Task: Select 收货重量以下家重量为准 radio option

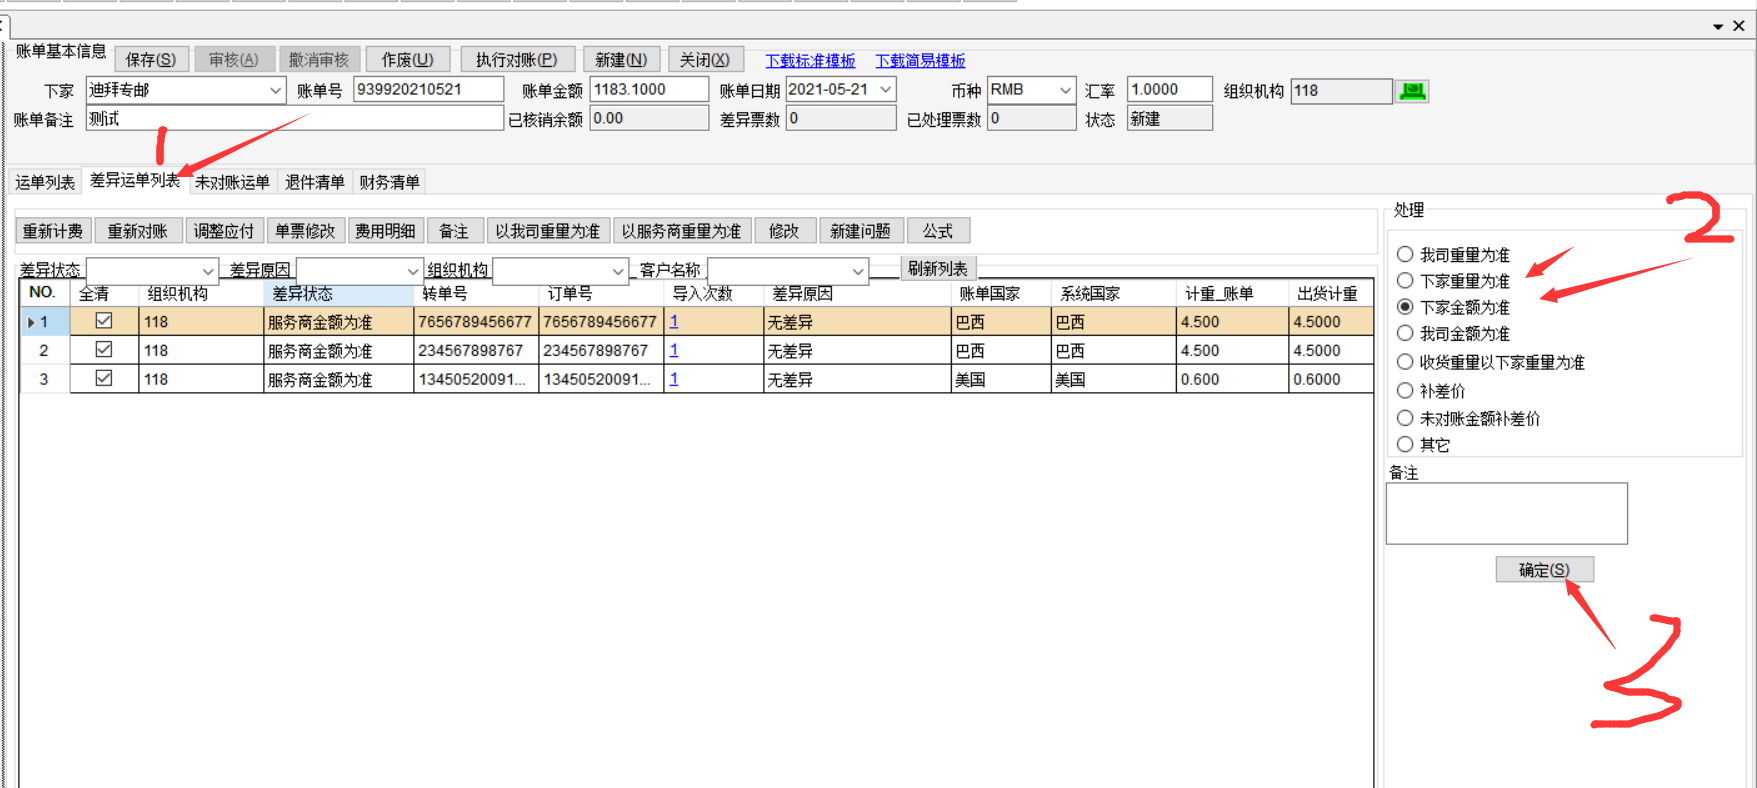Action: 1405,362
